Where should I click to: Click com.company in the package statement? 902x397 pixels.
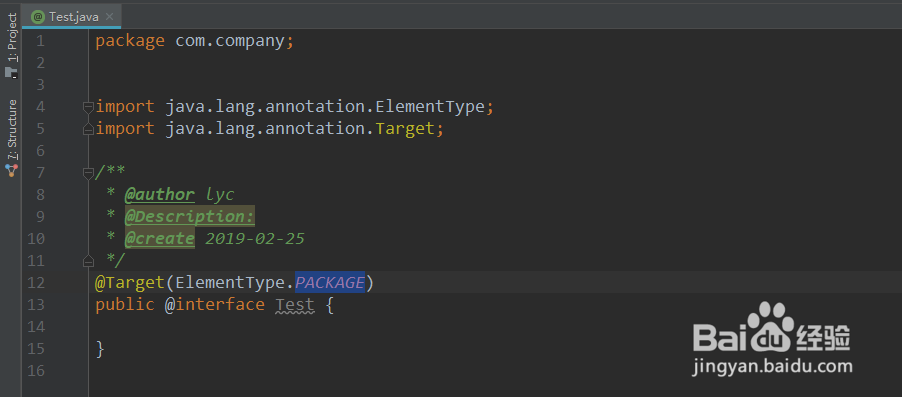(x=230, y=41)
